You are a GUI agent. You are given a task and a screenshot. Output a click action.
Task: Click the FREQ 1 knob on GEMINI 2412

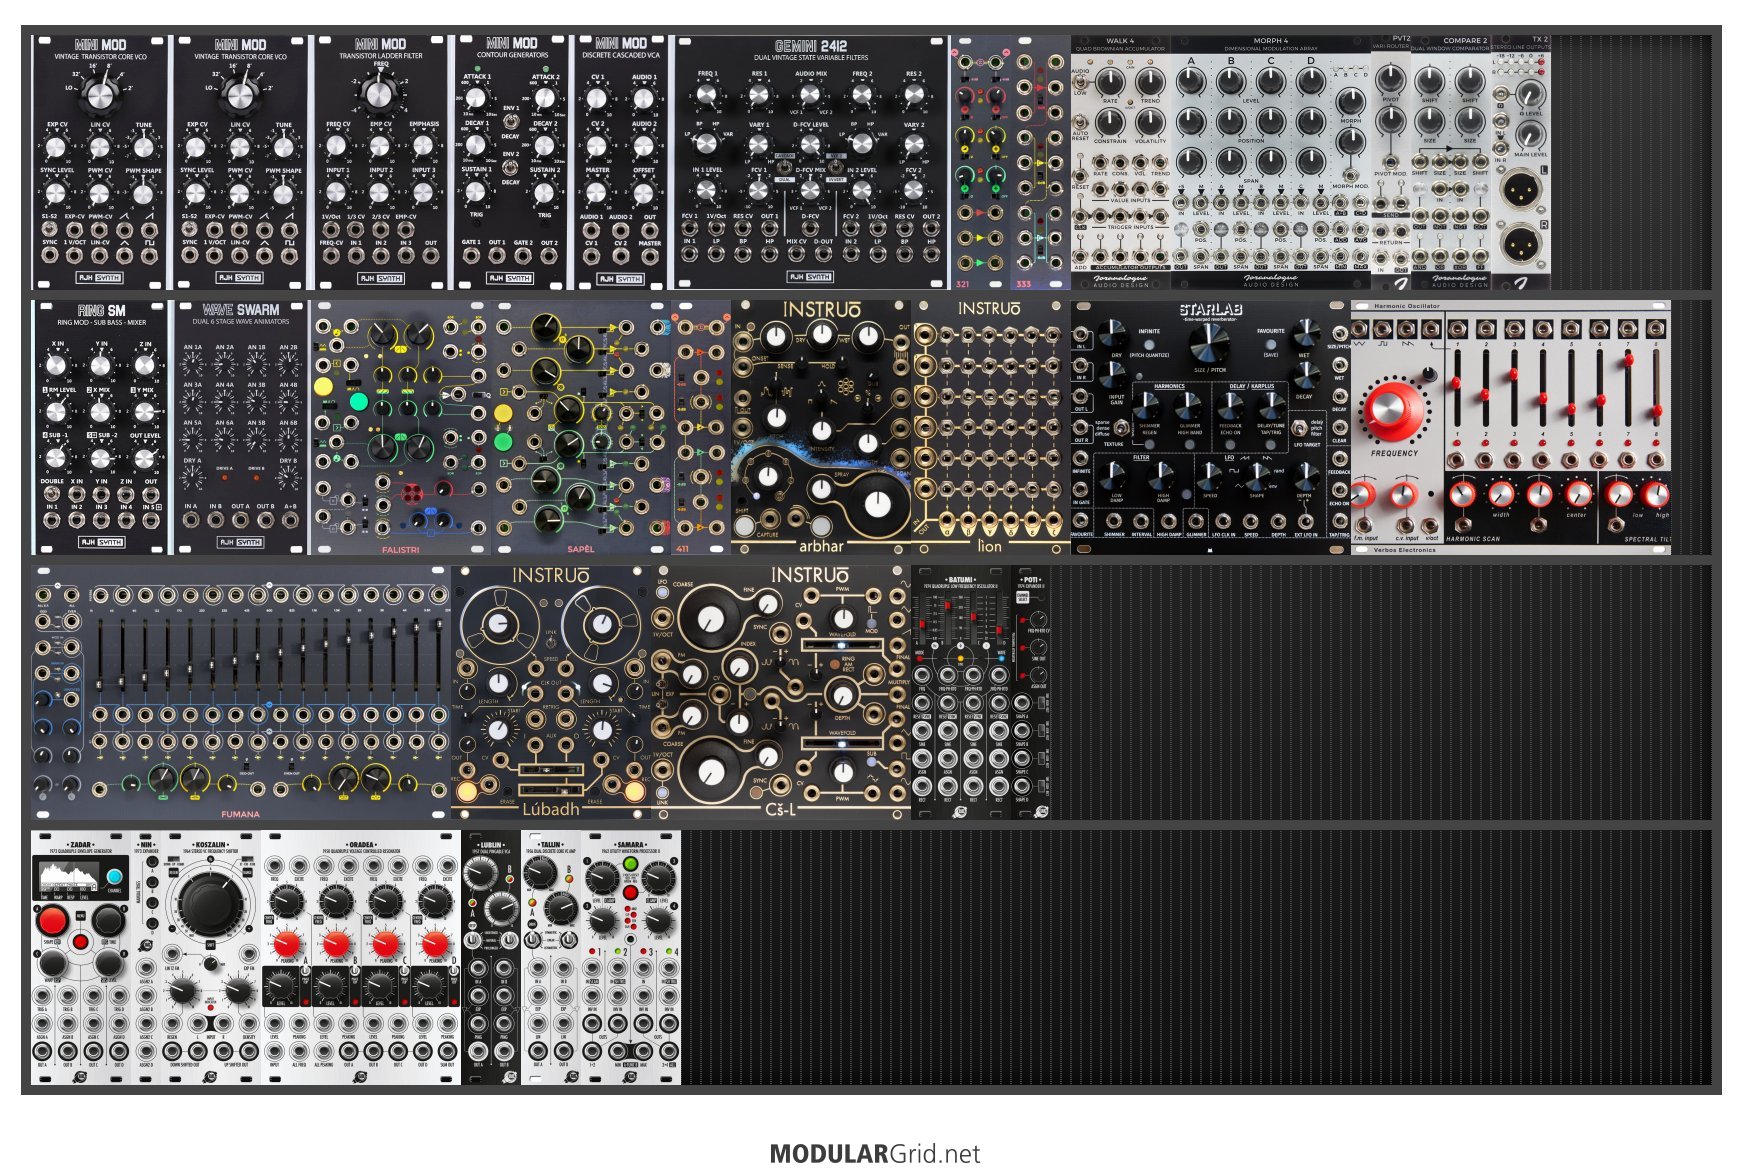click(x=707, y=95)
